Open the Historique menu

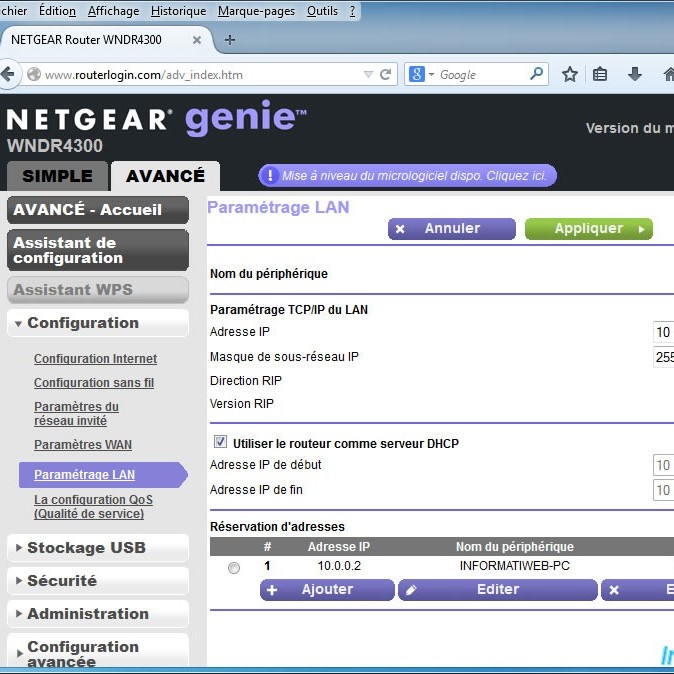click(x=178, y=11)
